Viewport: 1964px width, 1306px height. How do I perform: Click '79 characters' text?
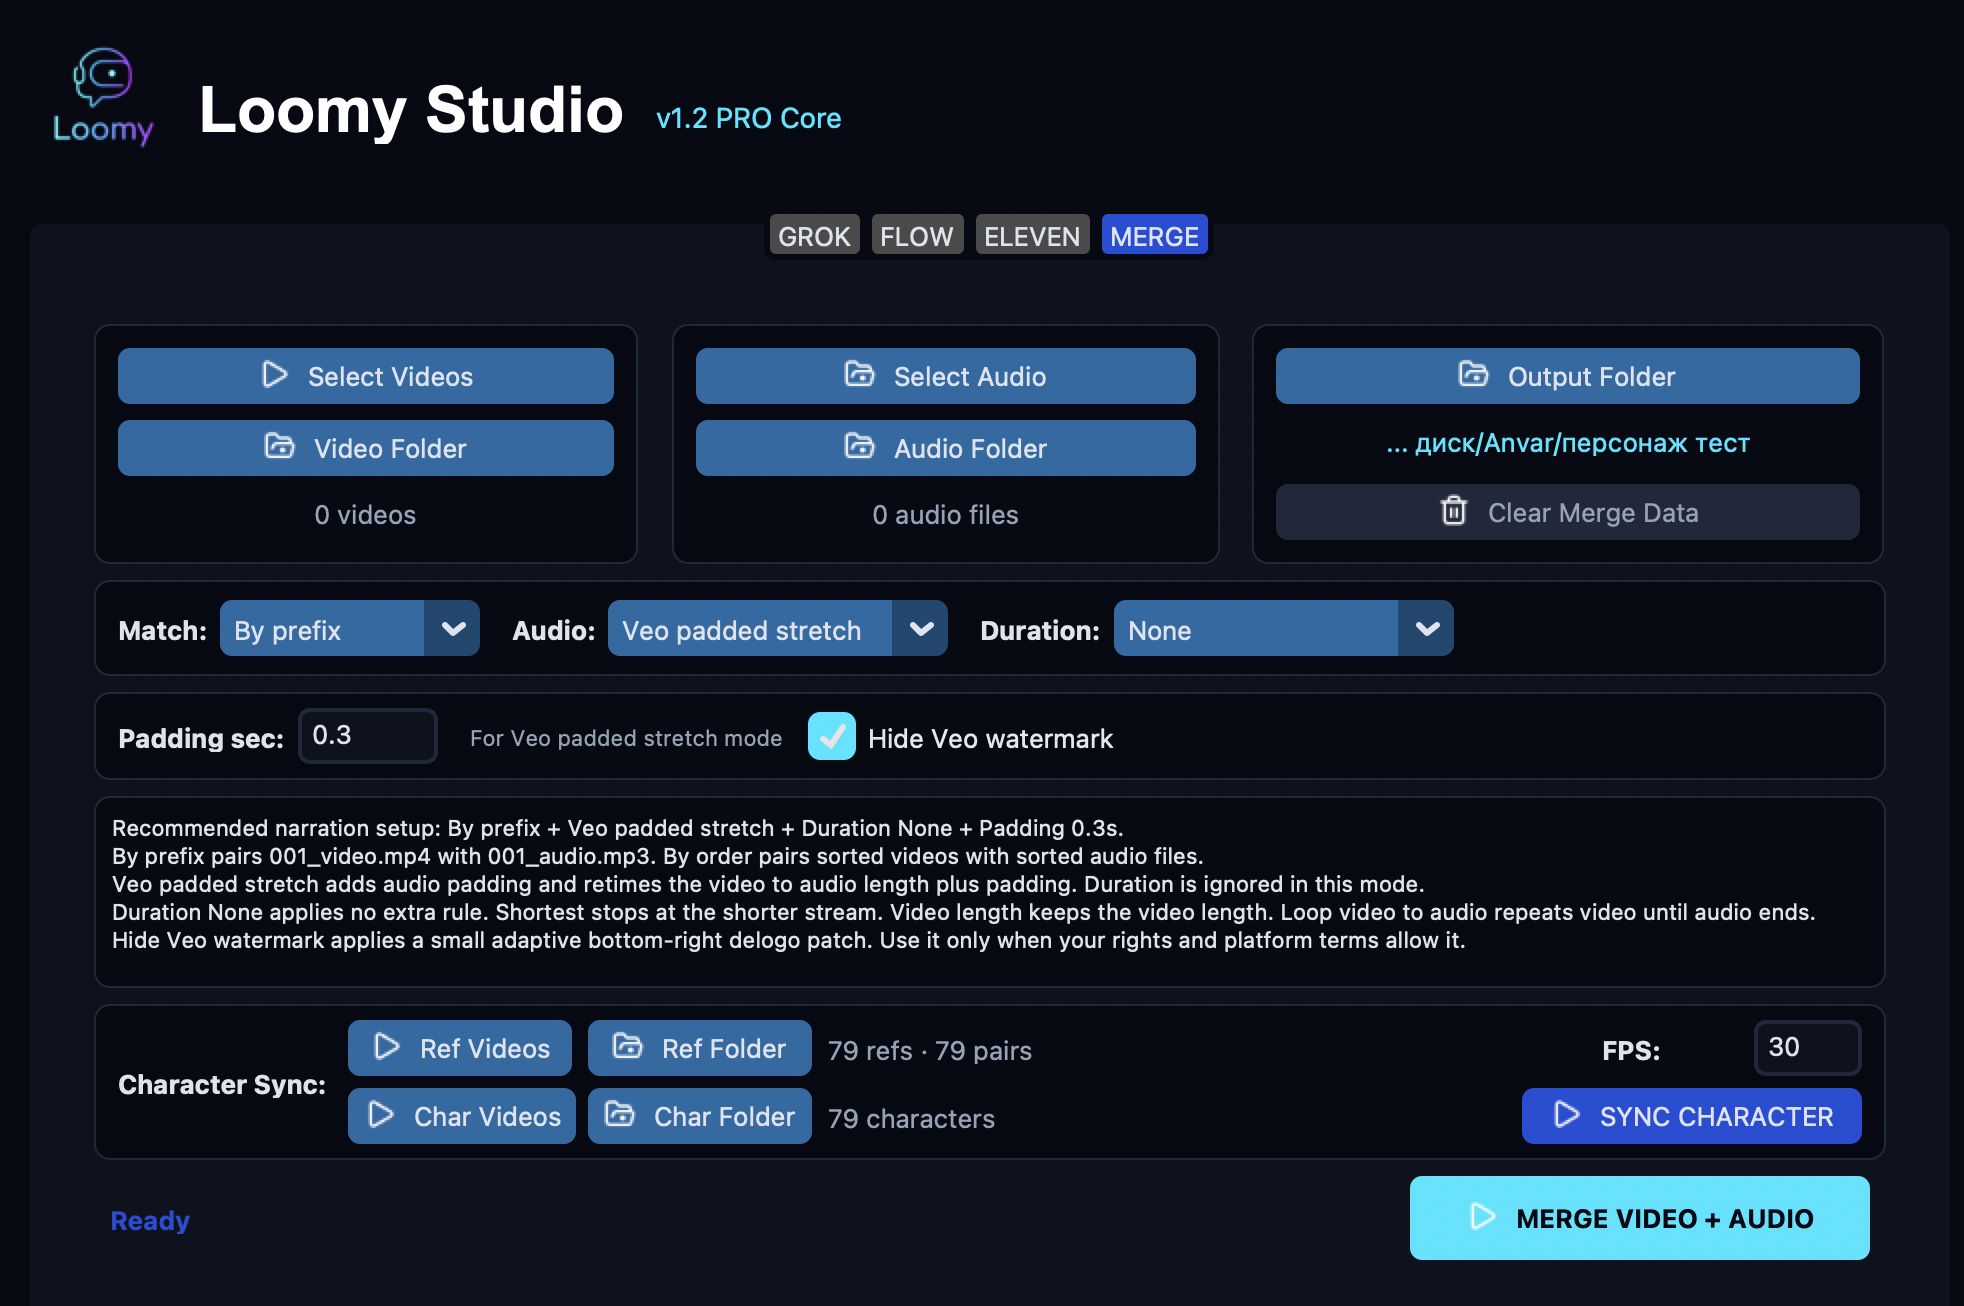(911, 1119)
